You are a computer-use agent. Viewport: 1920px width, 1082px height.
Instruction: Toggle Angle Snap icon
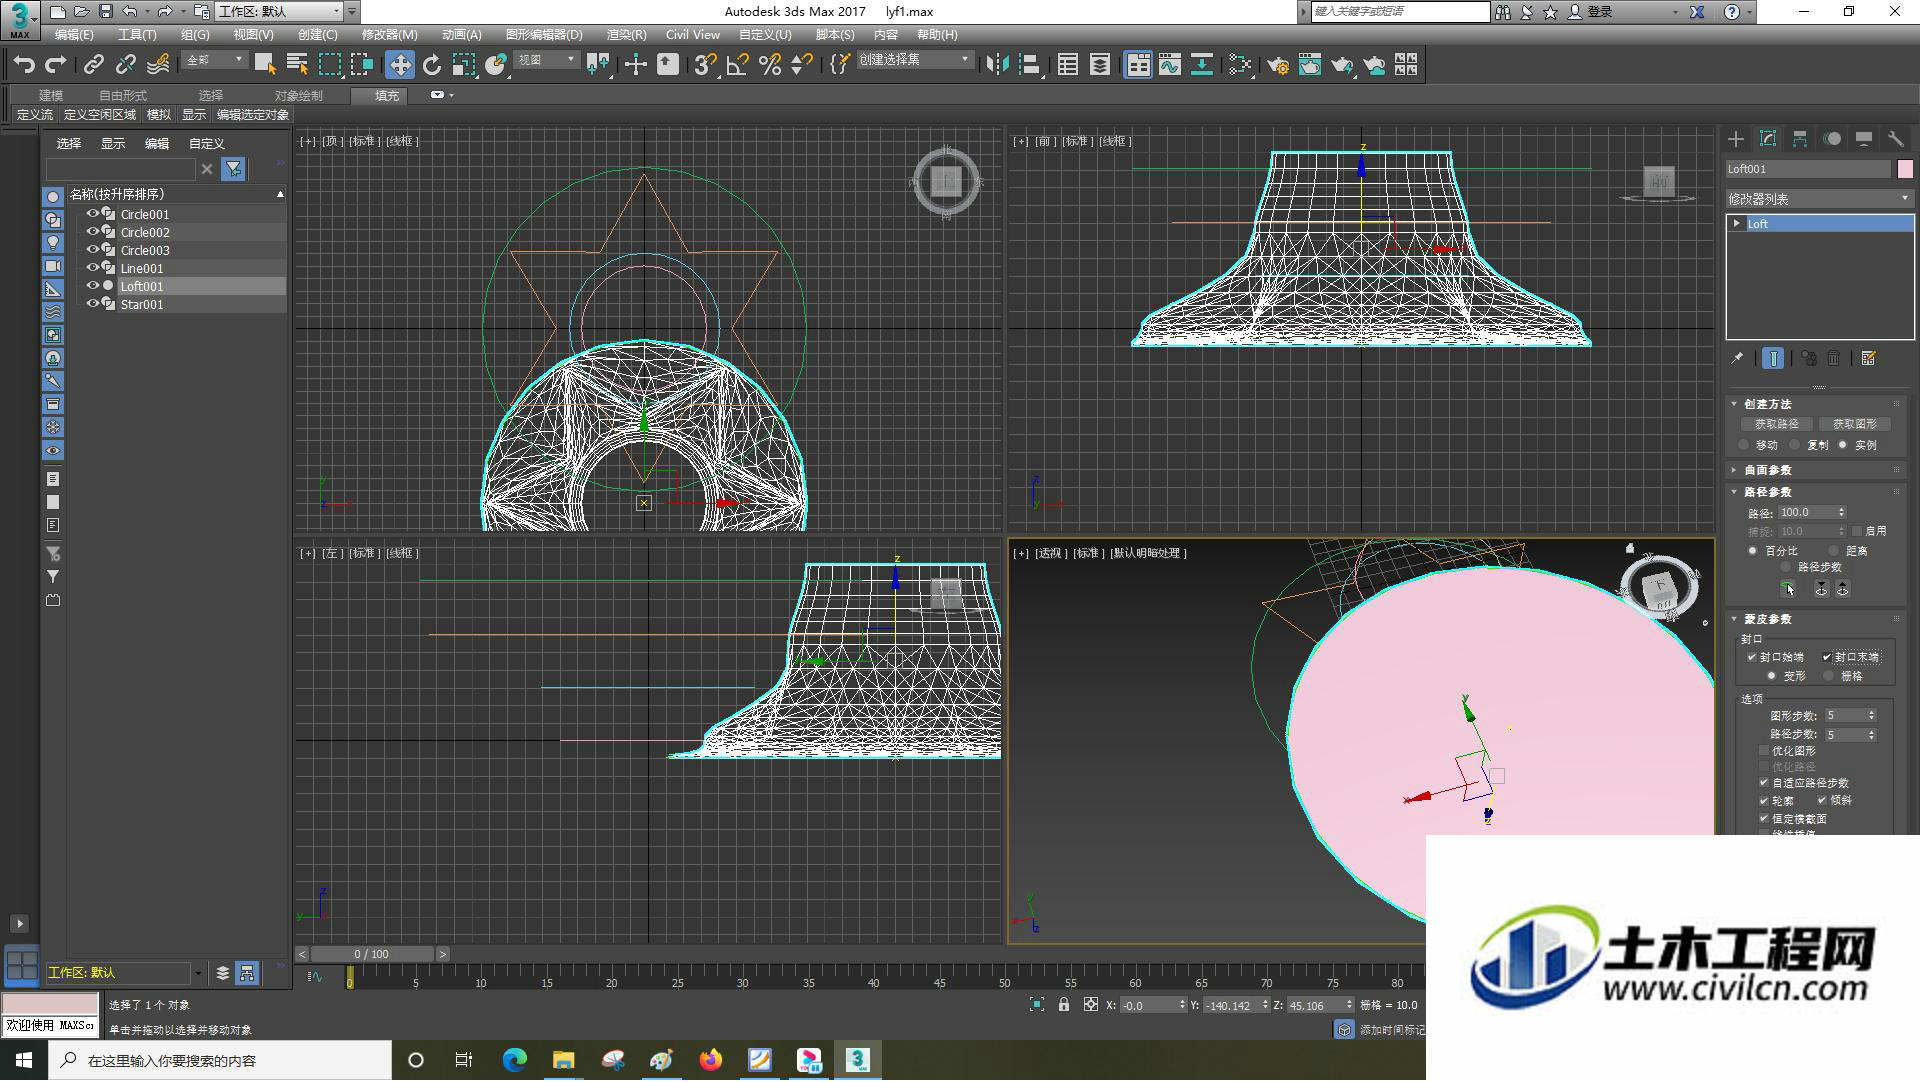point(737,65)
